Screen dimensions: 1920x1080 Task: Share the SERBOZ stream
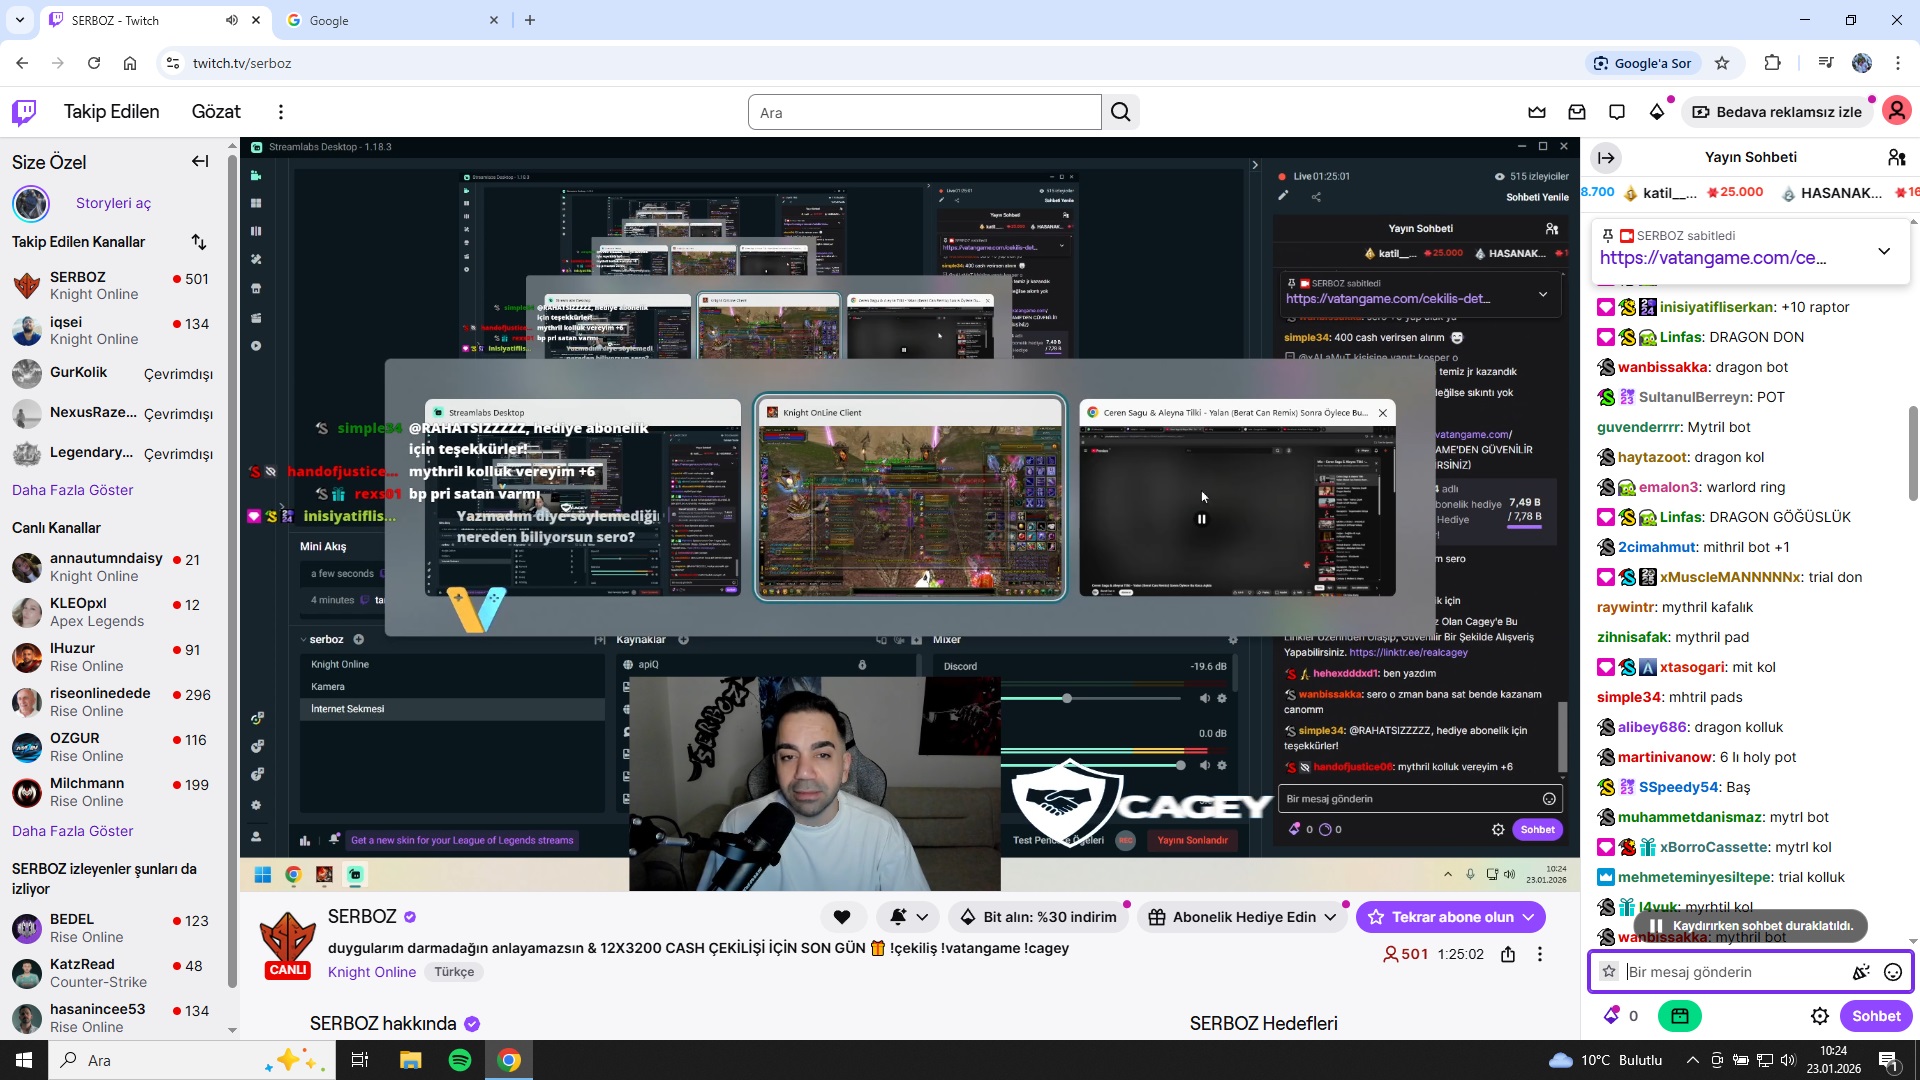click(x=1508, y=955)
